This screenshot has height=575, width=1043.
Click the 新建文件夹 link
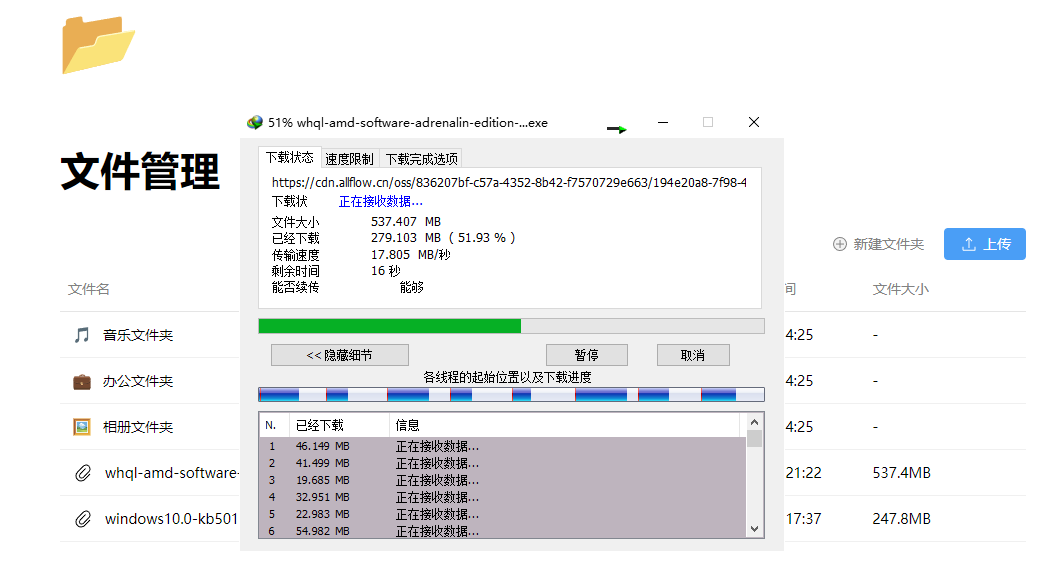tap(879, 244)
